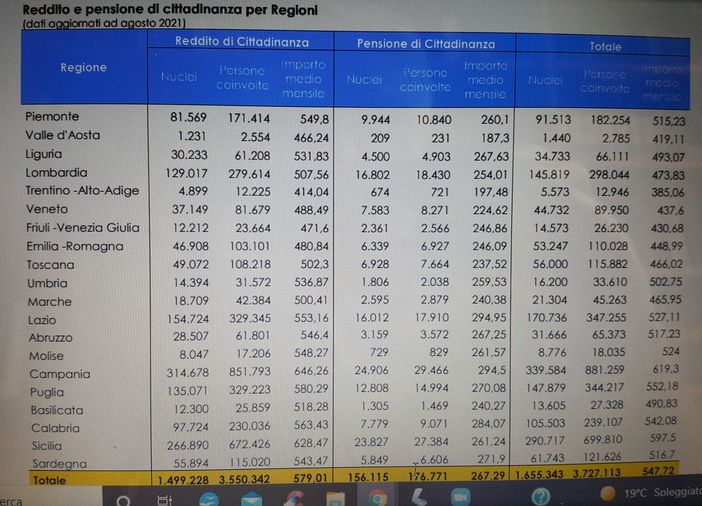This screenshot has height=506, width=702.
Task: Open File Explorer folder icon on taskbar
Action: click(x=335, y=499)
